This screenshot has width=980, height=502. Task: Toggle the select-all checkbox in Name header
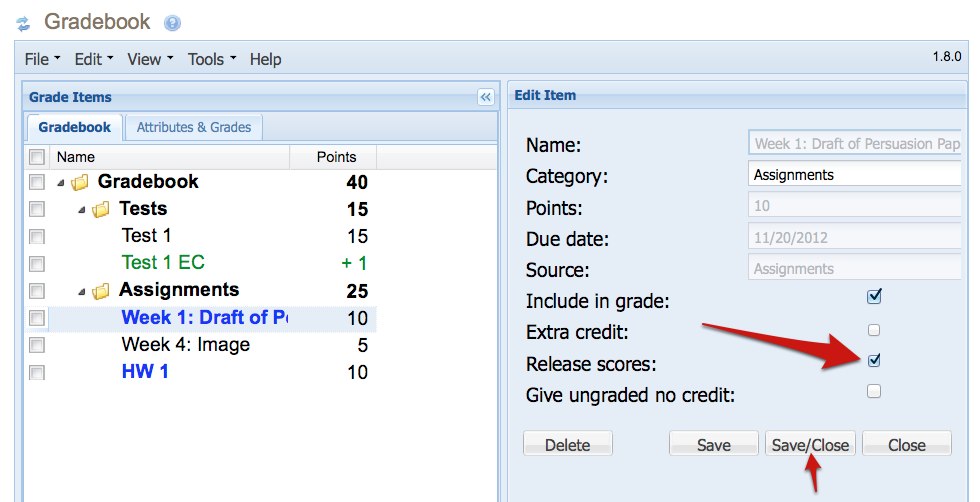(37, 156)
